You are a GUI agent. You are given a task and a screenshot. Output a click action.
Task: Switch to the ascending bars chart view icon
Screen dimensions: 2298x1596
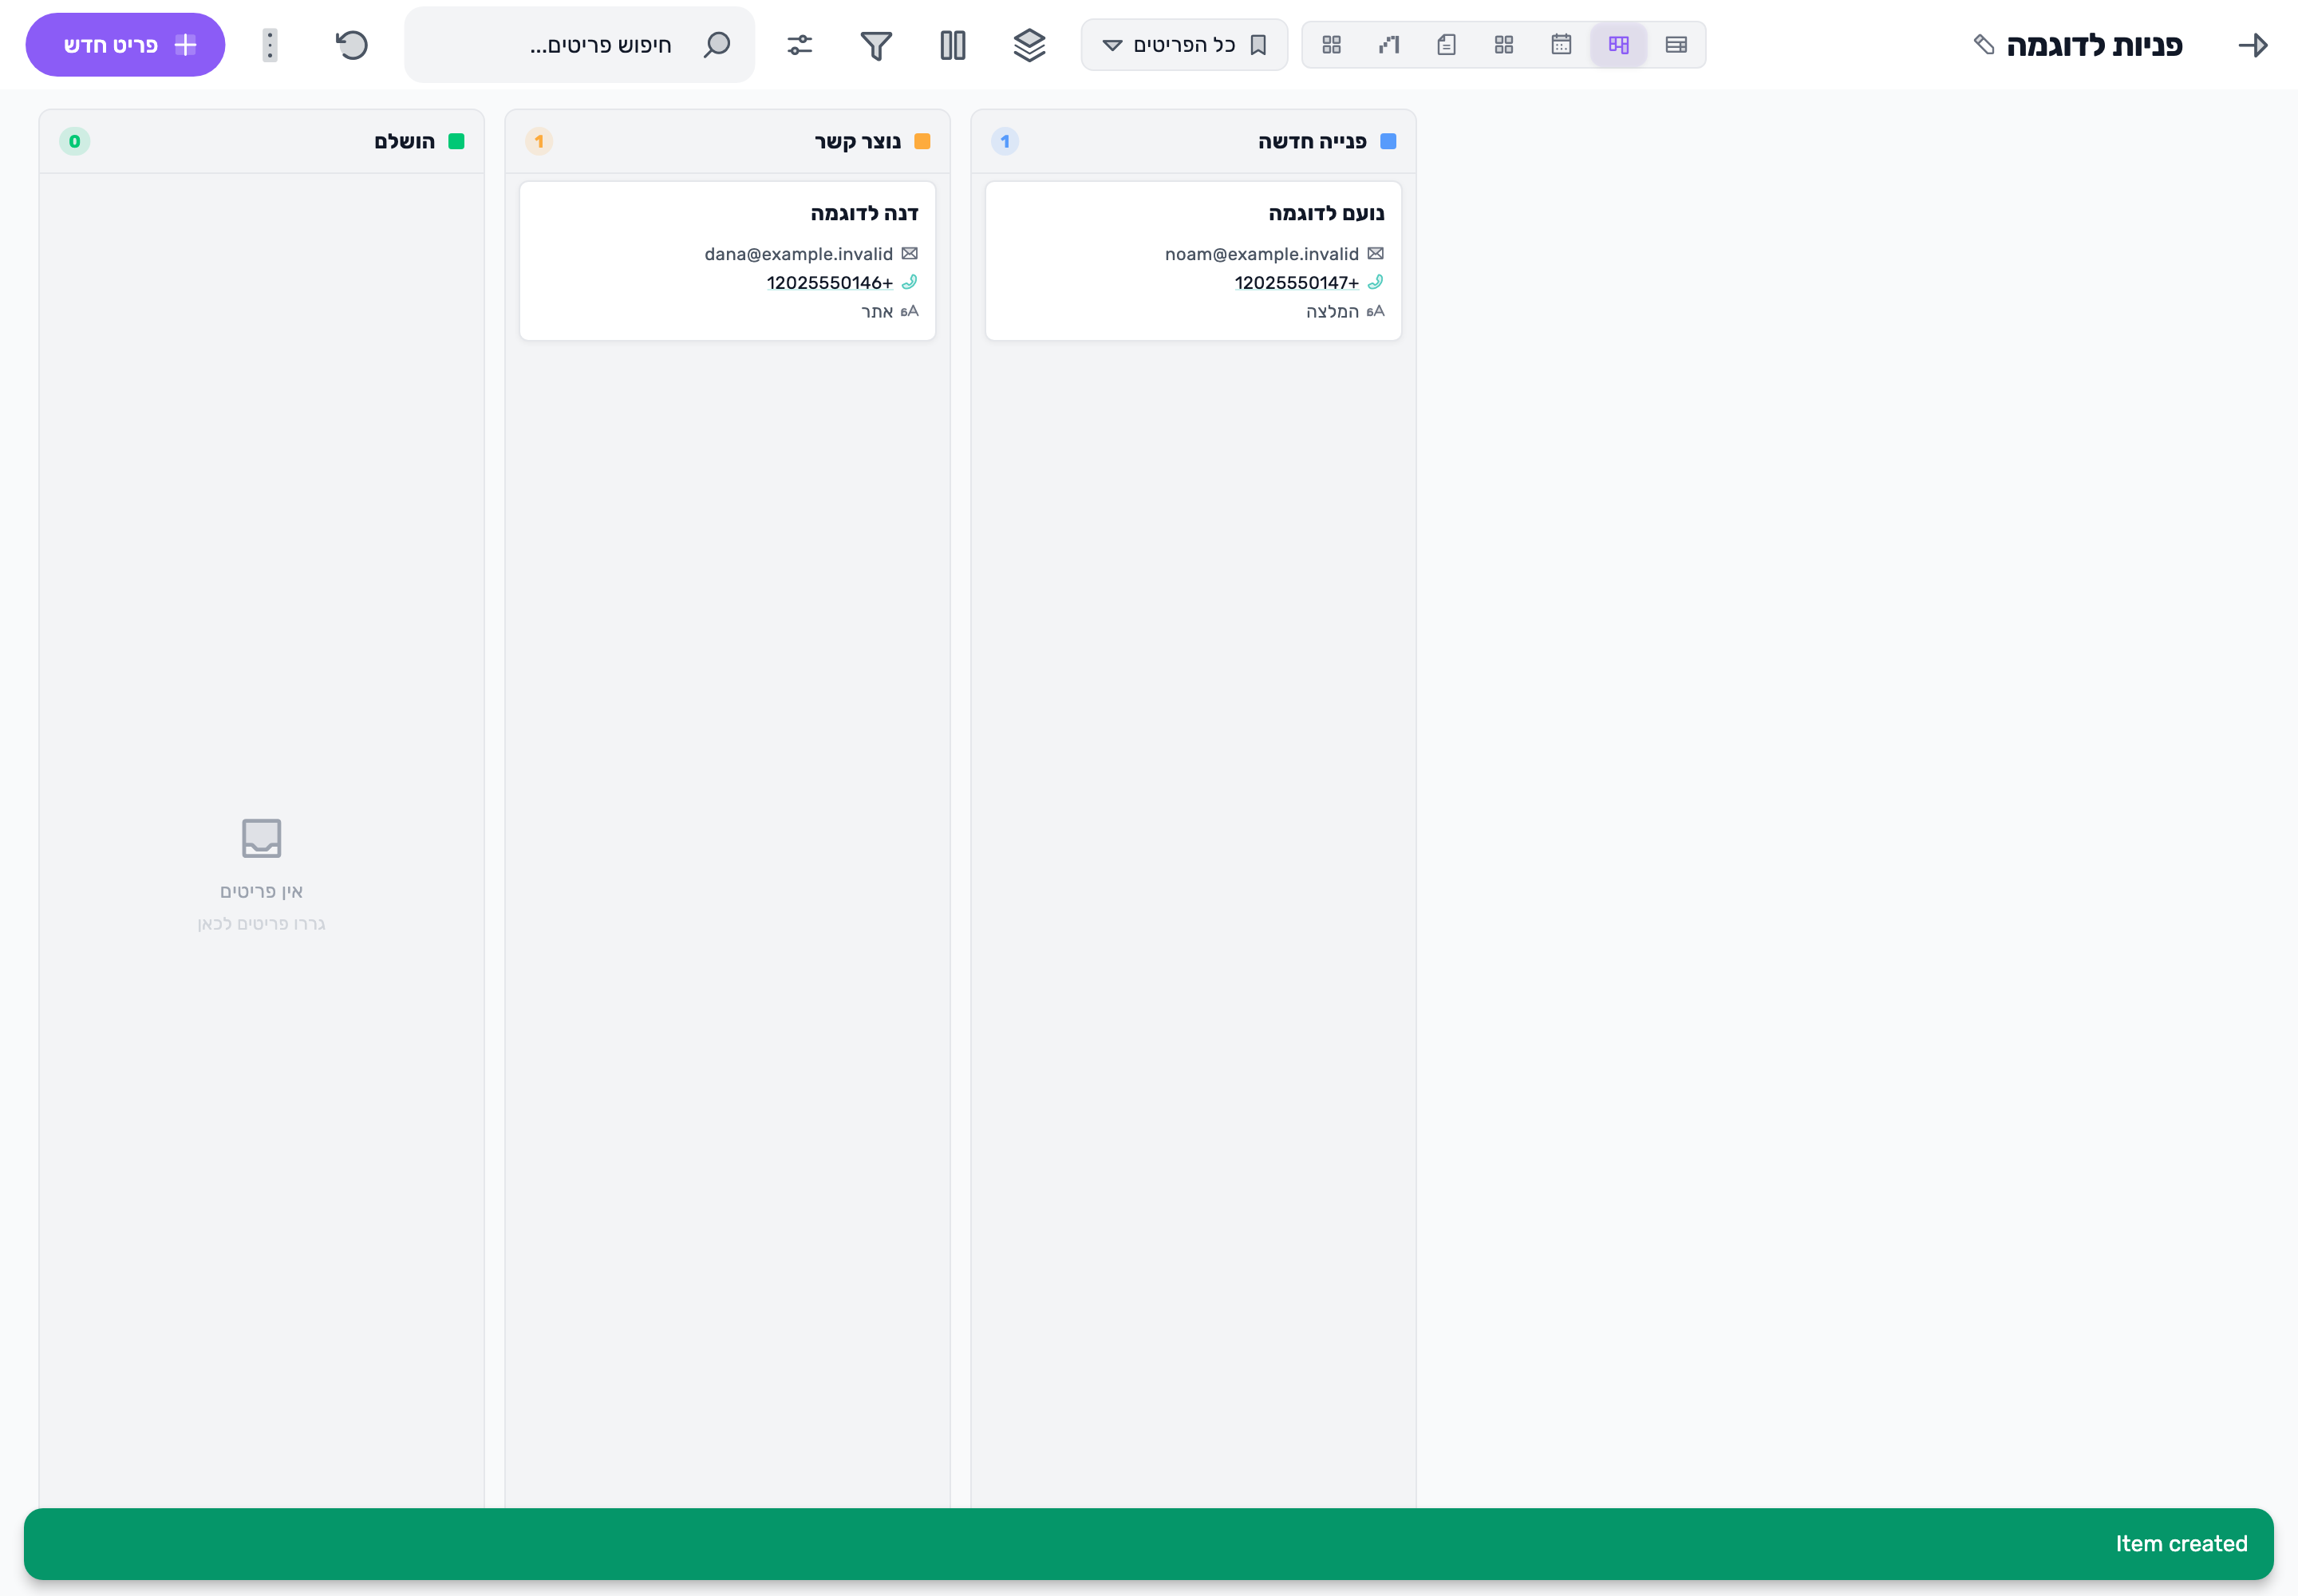point(1389,45)
